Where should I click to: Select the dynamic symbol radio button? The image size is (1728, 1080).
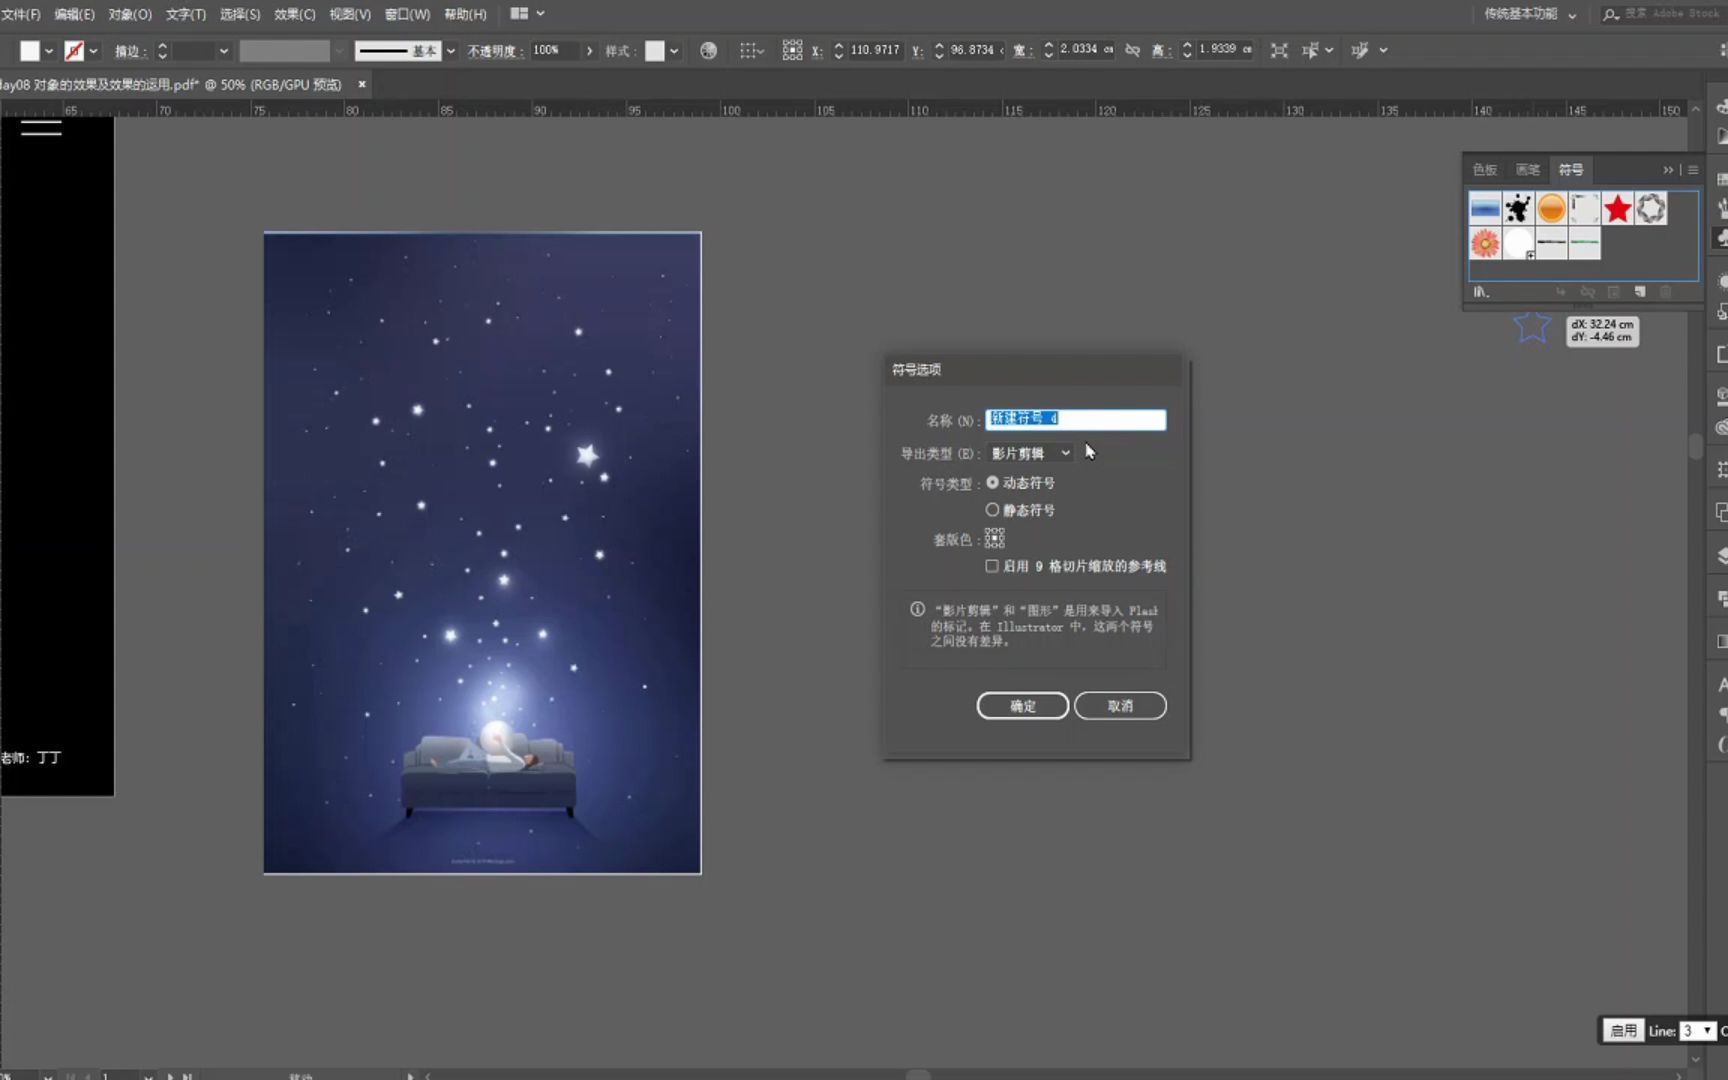pyautogui.click(x=992, y=482)
